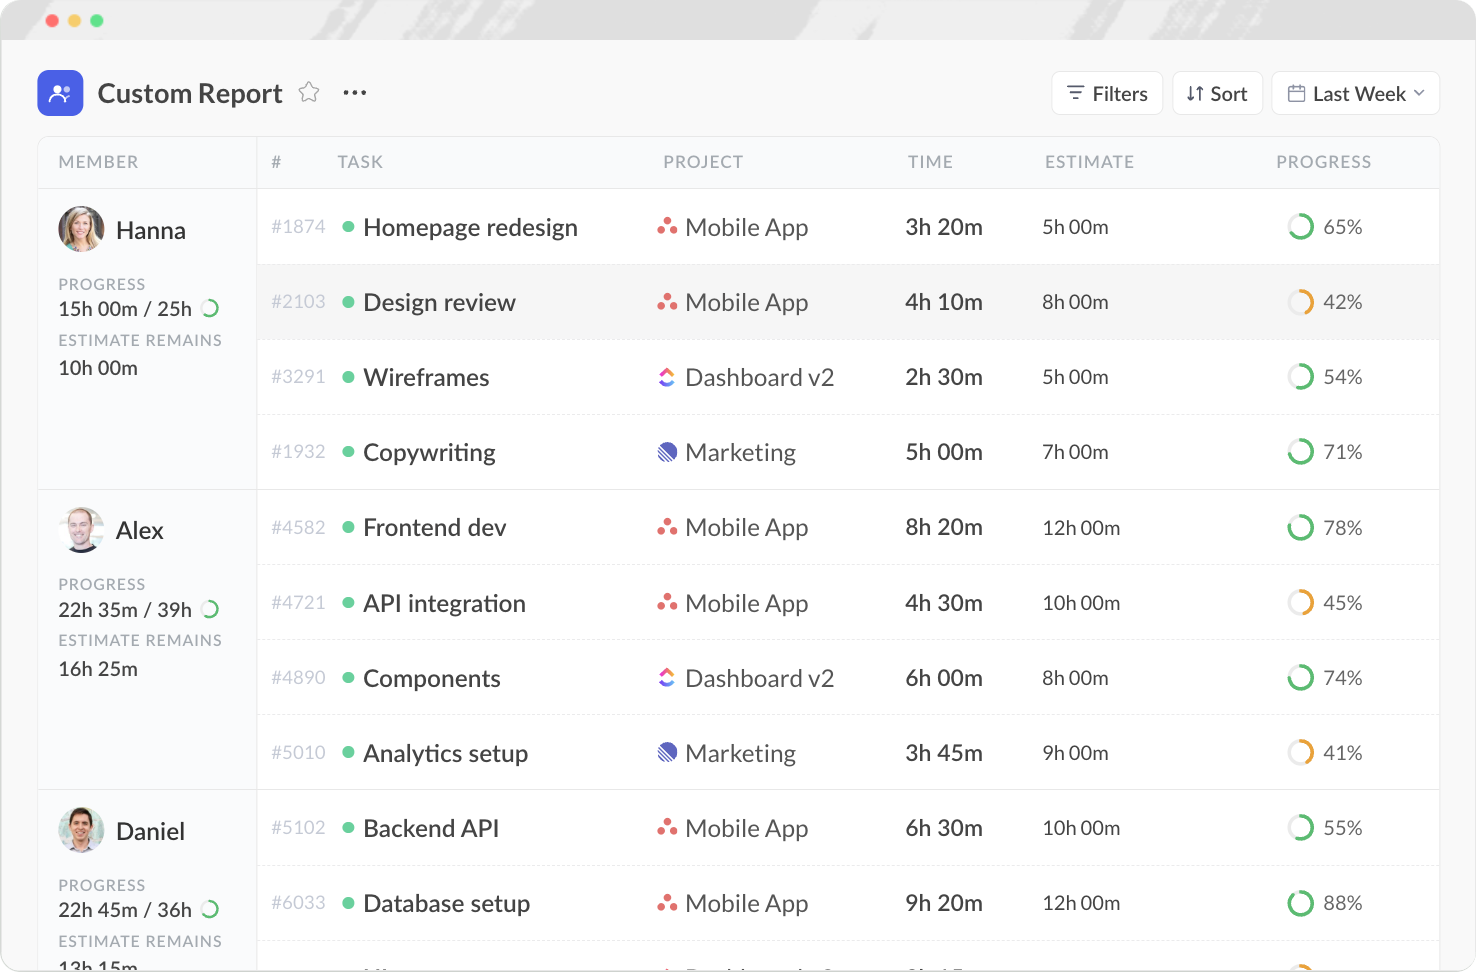Click Mobile App icon in API integration row
Screen dimensions: 1476x972
pos(667,603)
